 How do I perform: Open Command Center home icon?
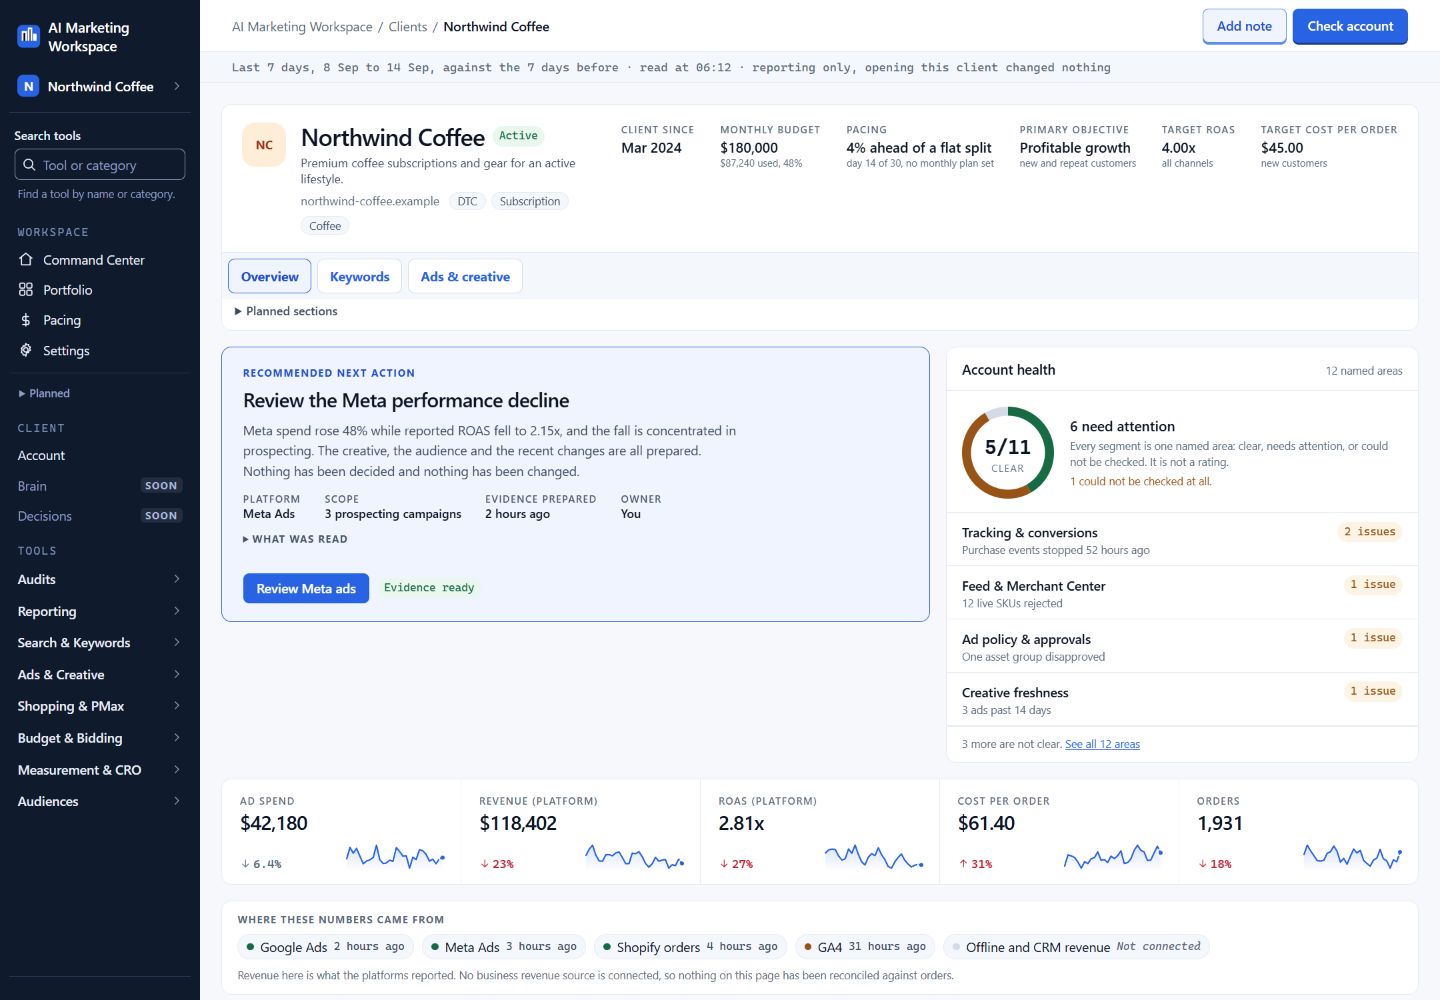click(26, 259)
